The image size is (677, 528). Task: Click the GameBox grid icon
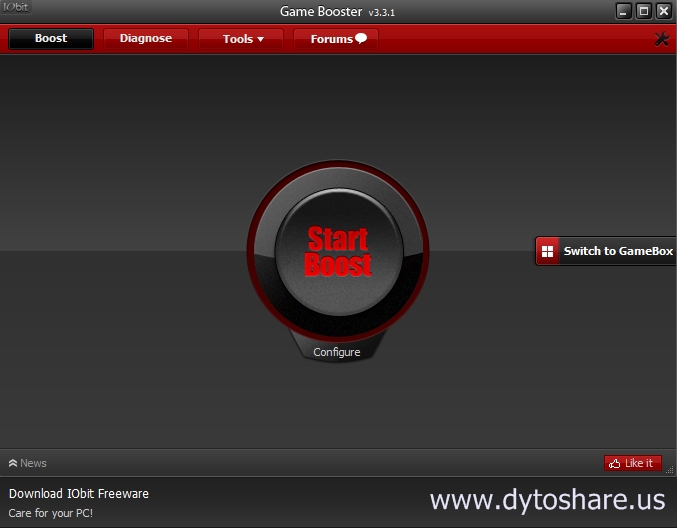point(547,251)
